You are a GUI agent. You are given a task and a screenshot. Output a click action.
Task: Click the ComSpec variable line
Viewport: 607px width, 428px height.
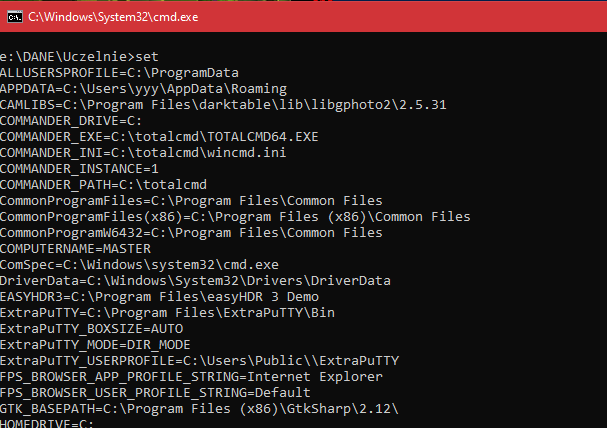pos(139,264)
